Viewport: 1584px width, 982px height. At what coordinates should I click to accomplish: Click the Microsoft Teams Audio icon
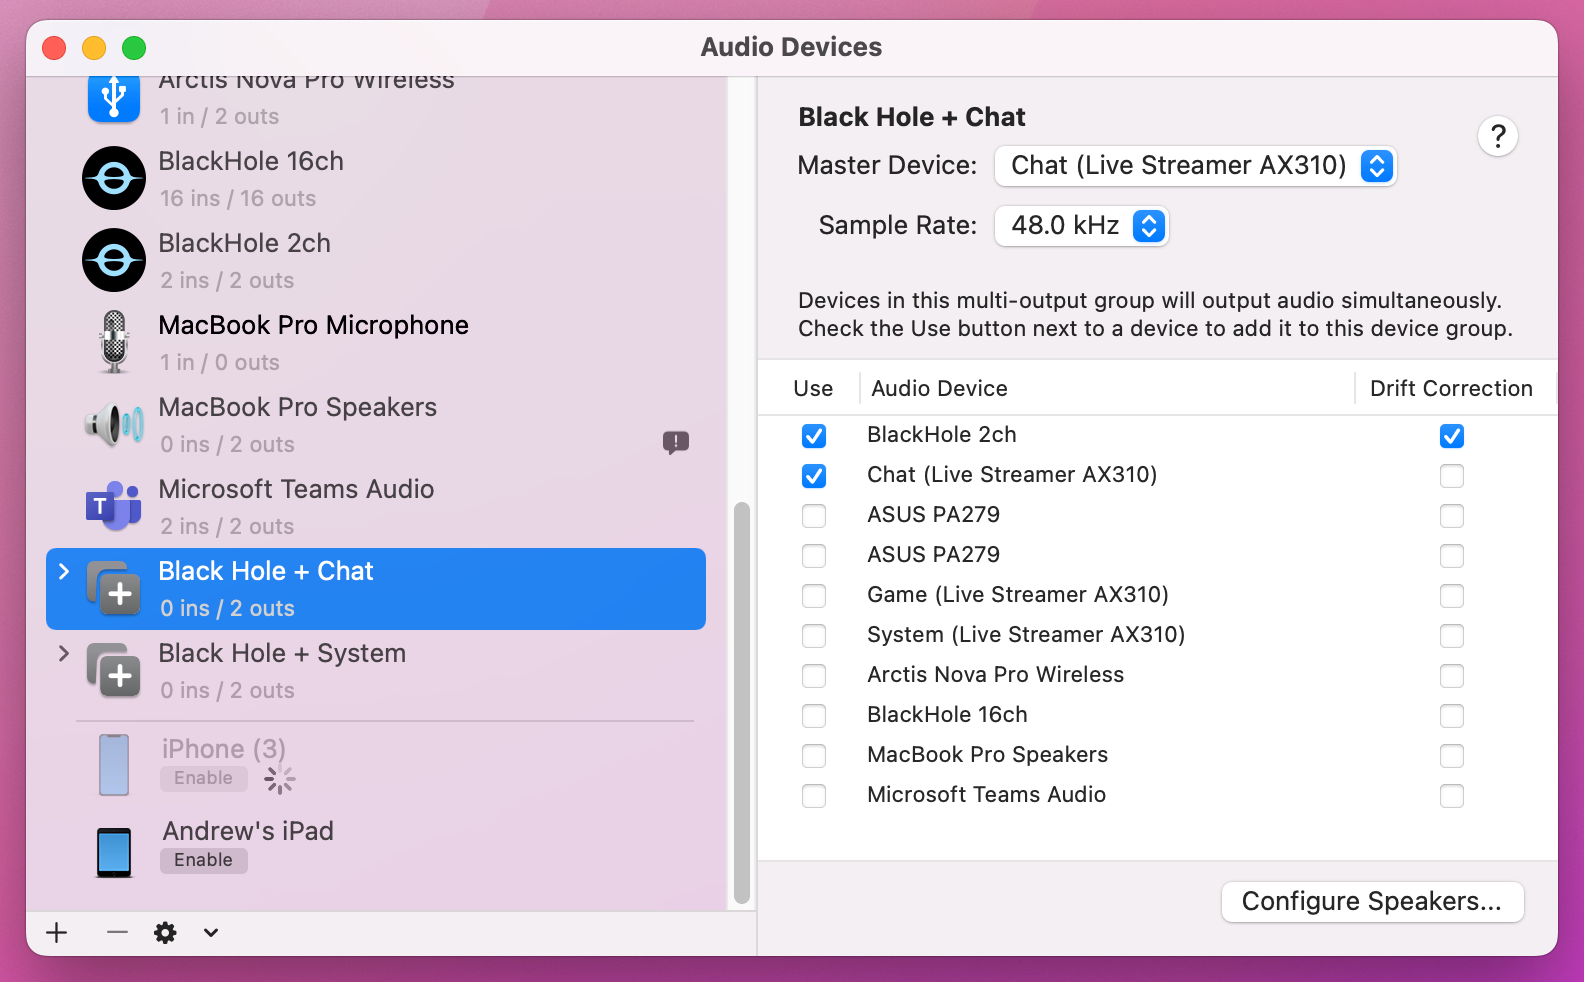[114, 506]
